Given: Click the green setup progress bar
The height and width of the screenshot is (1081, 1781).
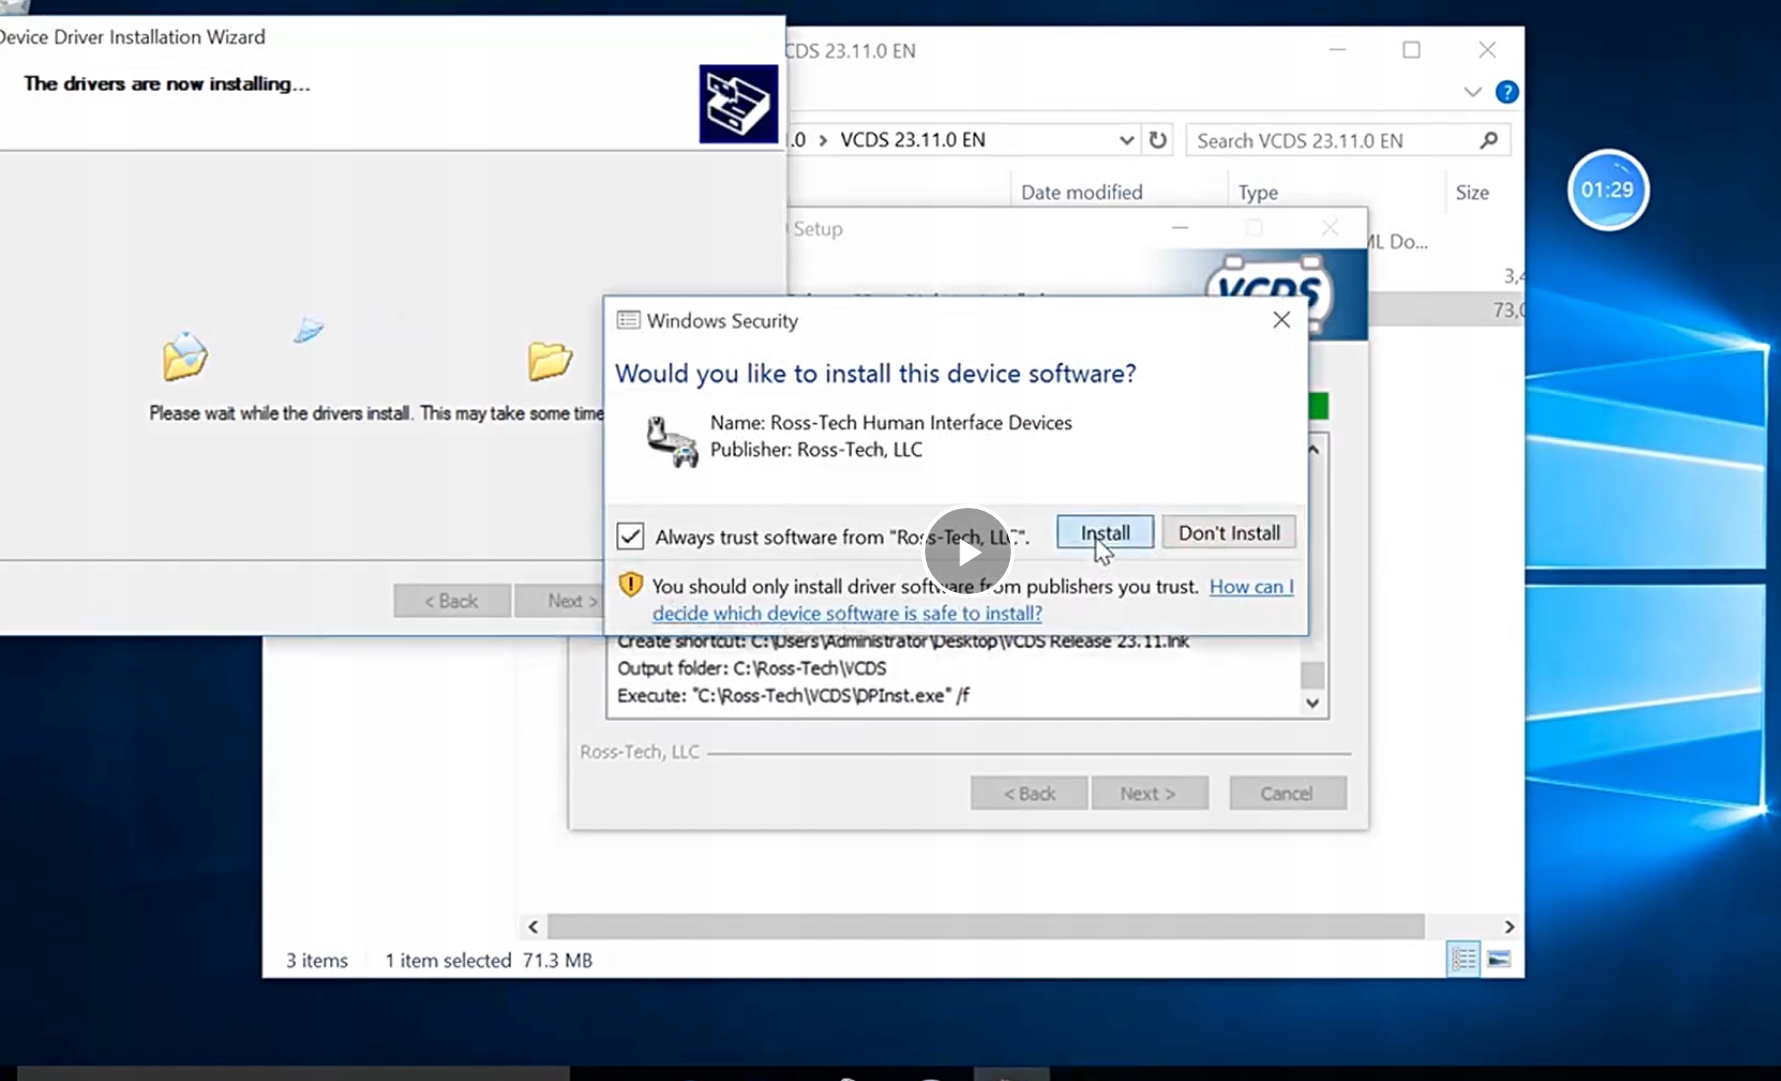Looking at the screenshot, I should point(1318,406).
